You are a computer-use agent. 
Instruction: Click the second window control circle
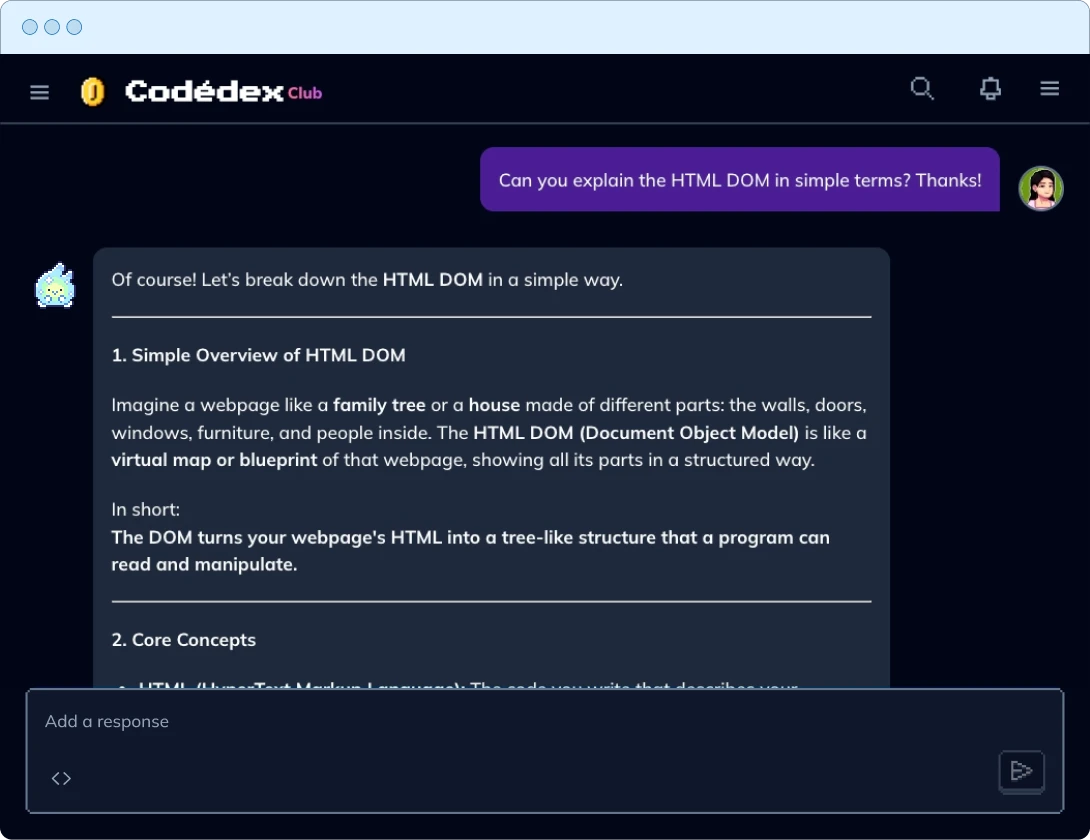52,27
